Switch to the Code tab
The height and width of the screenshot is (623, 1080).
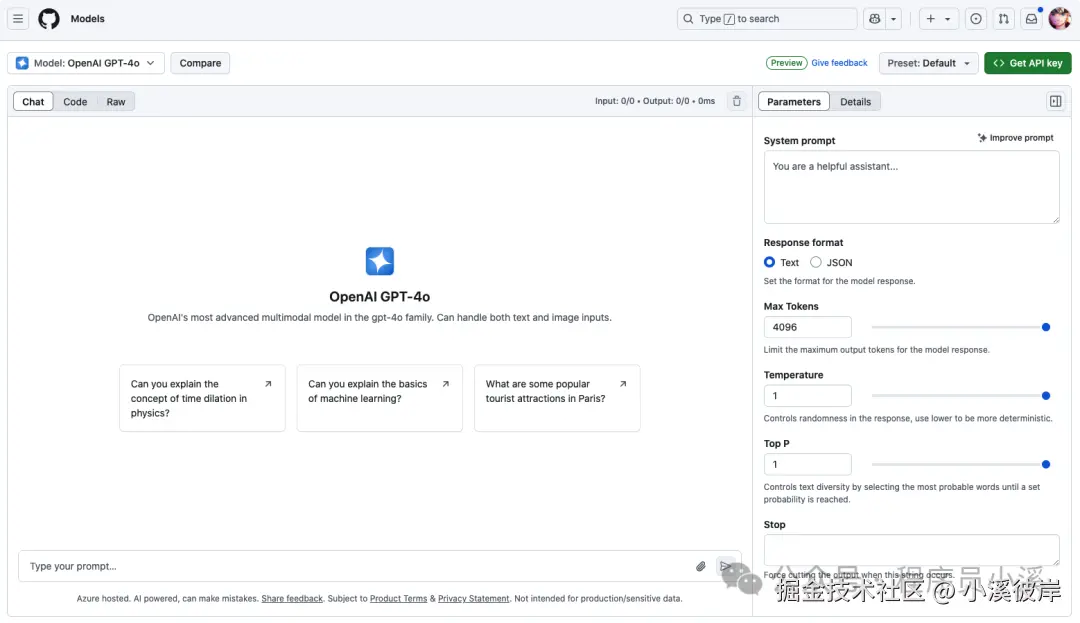(75, 101)
